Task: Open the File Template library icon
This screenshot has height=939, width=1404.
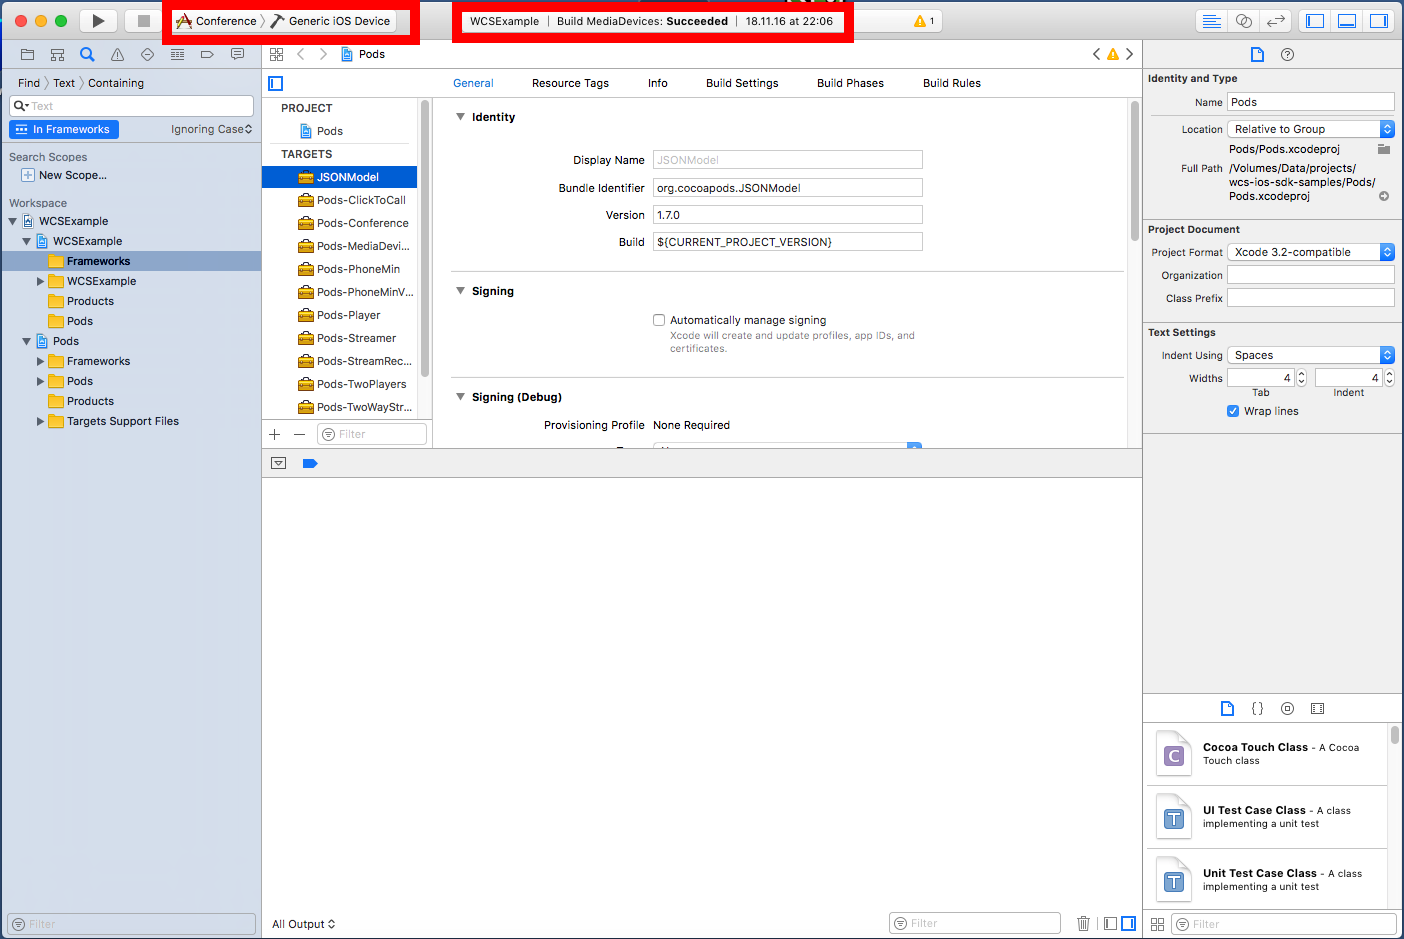Action: coord(1227,708)
